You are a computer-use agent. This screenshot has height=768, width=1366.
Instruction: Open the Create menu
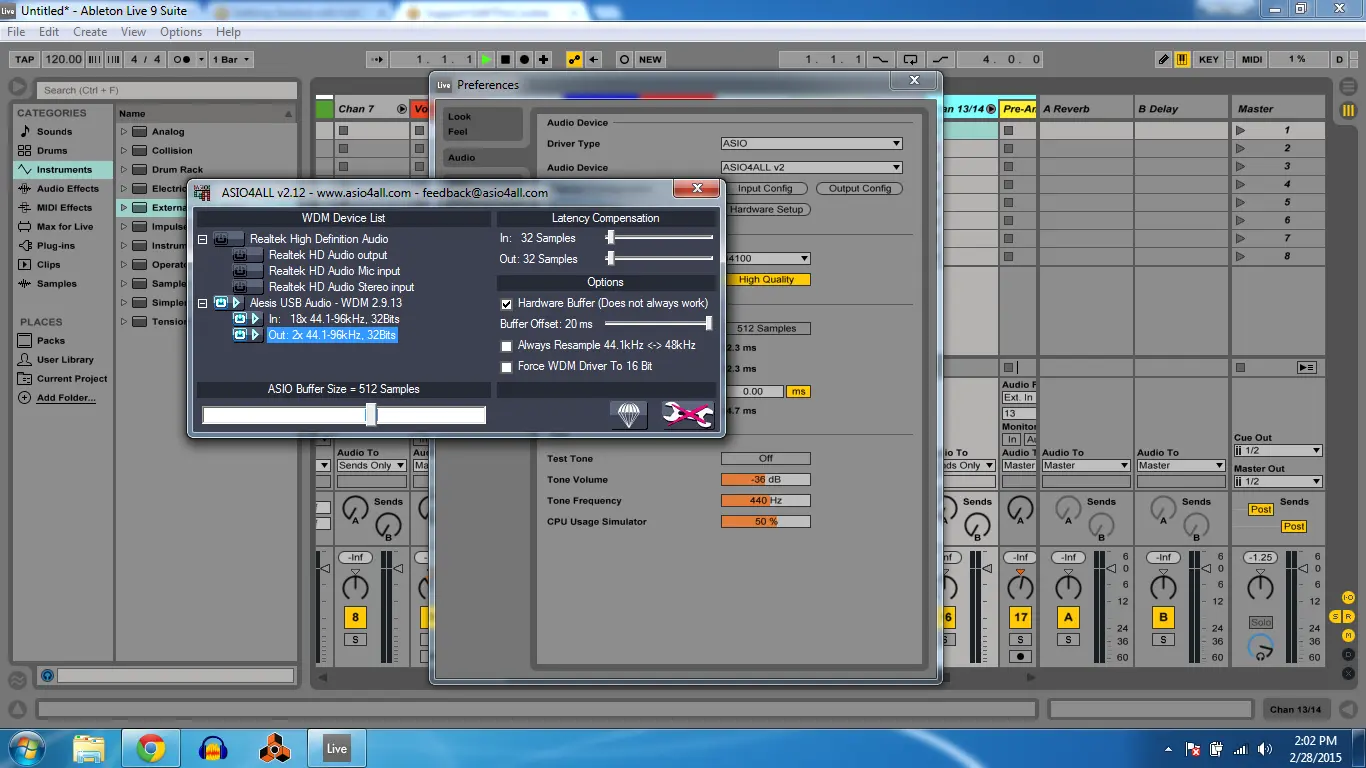(x=90, y=32)
